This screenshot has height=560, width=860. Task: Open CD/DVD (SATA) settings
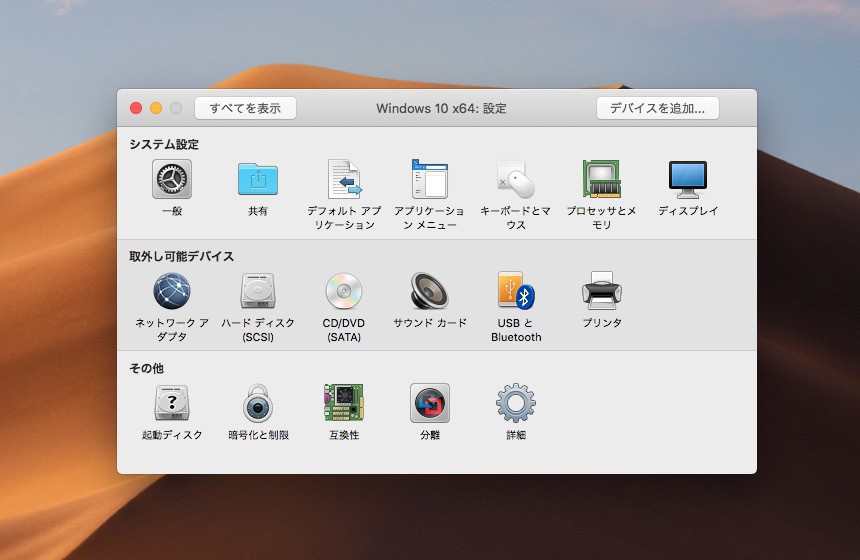(x=344, y=291)
